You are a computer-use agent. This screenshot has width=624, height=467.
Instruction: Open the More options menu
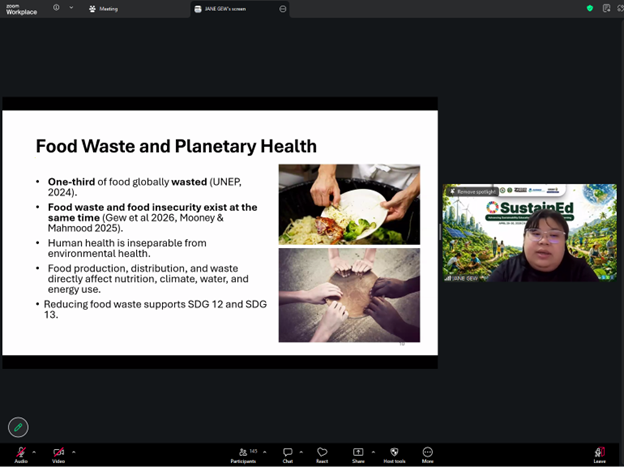coord(428,453)
